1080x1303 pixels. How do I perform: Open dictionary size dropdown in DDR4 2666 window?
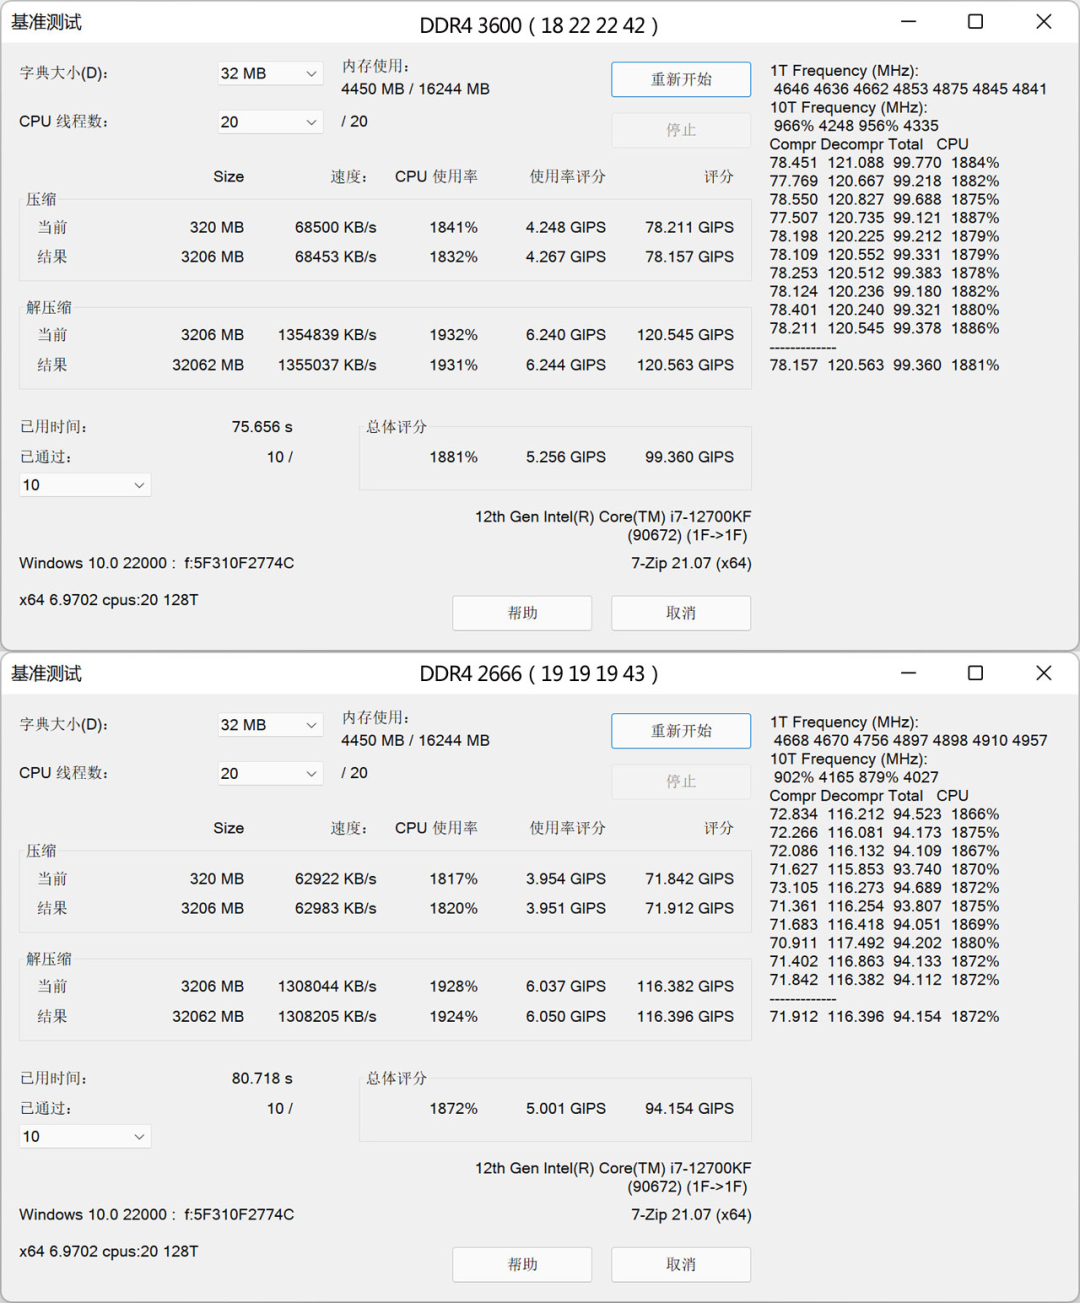coord(270,725)
